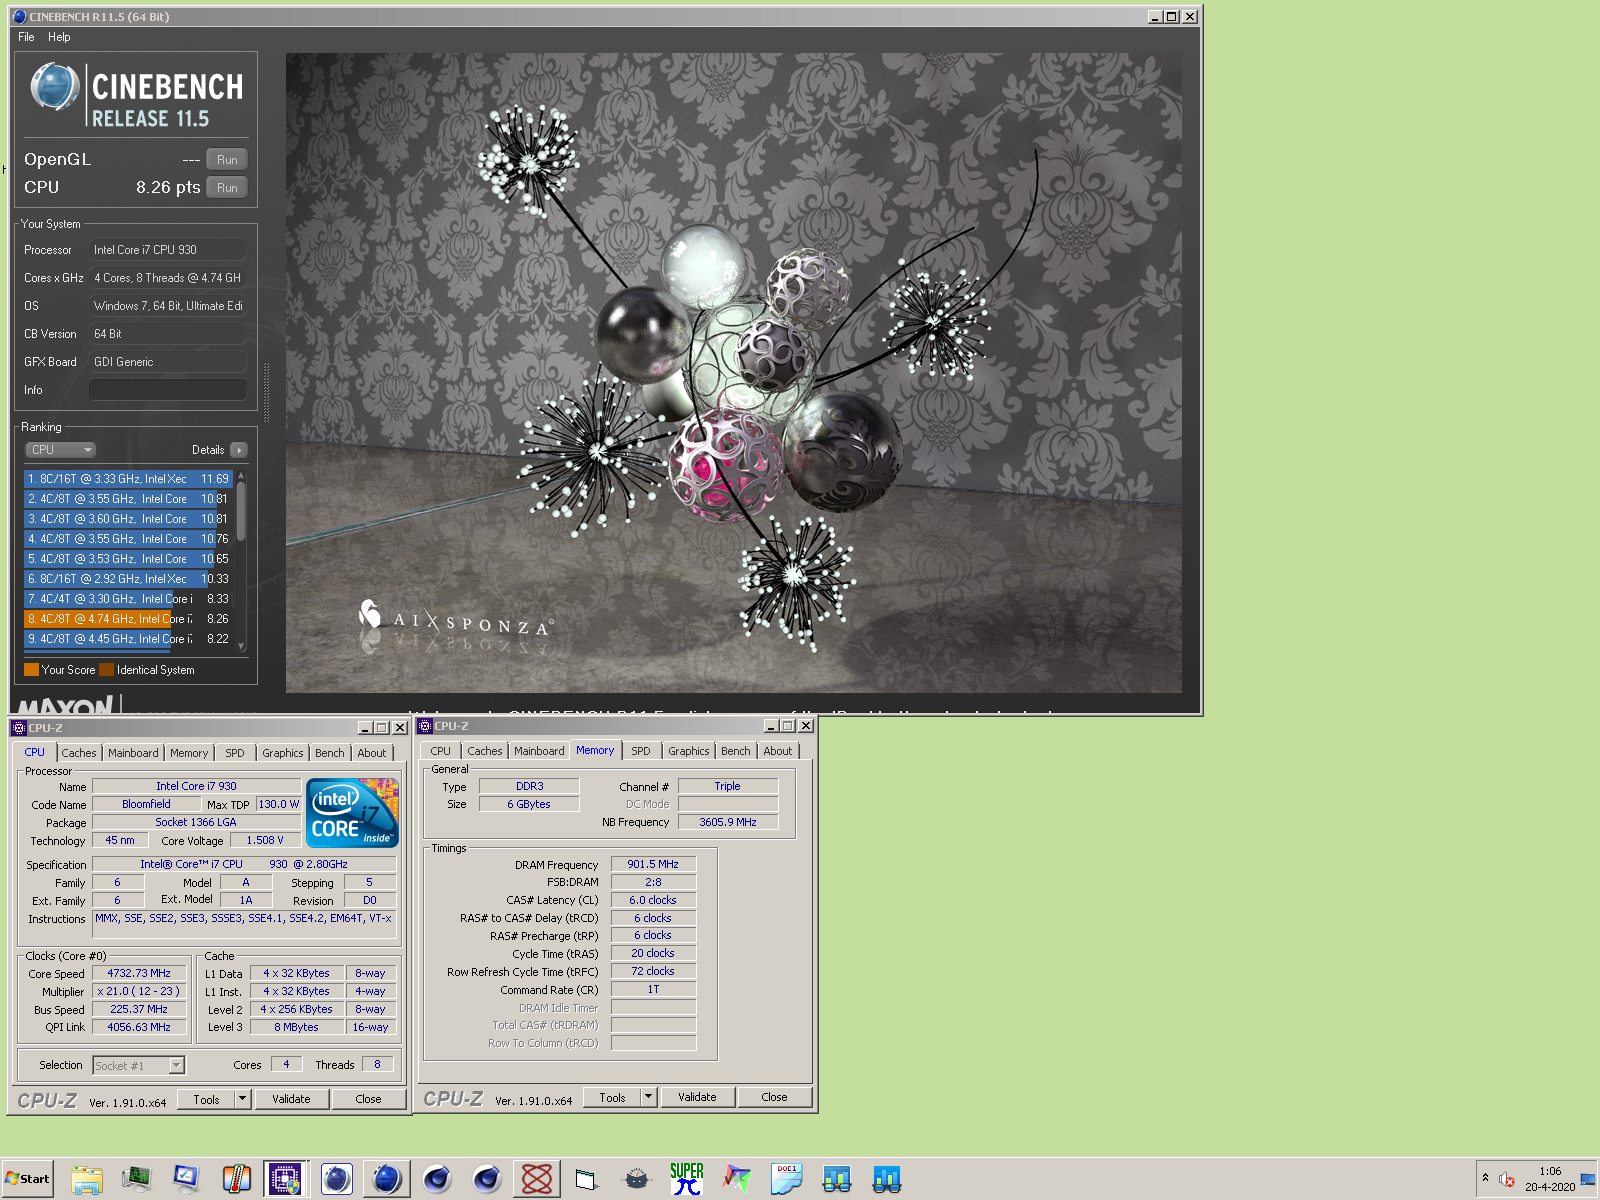Expand hidden tray icons chevron
The width and height of the screenshot is (1600, 1200).
pyautogui.click(x=1485, y=1179)
